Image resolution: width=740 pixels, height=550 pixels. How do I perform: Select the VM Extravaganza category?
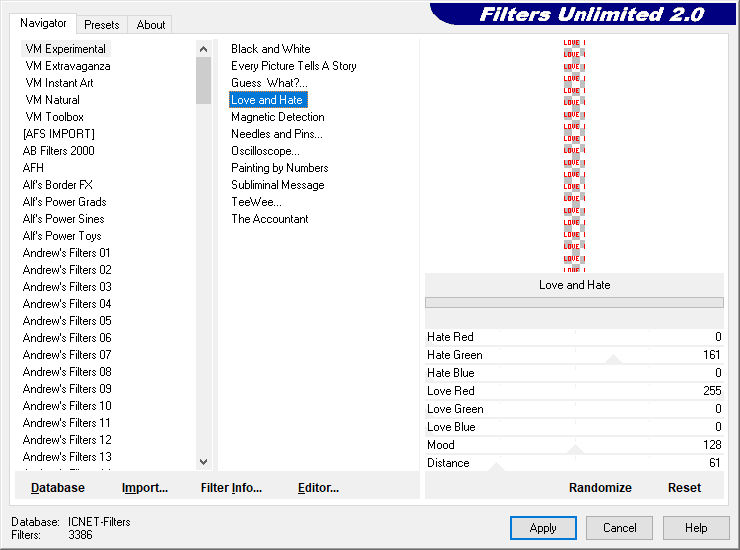tap(68, 66)
